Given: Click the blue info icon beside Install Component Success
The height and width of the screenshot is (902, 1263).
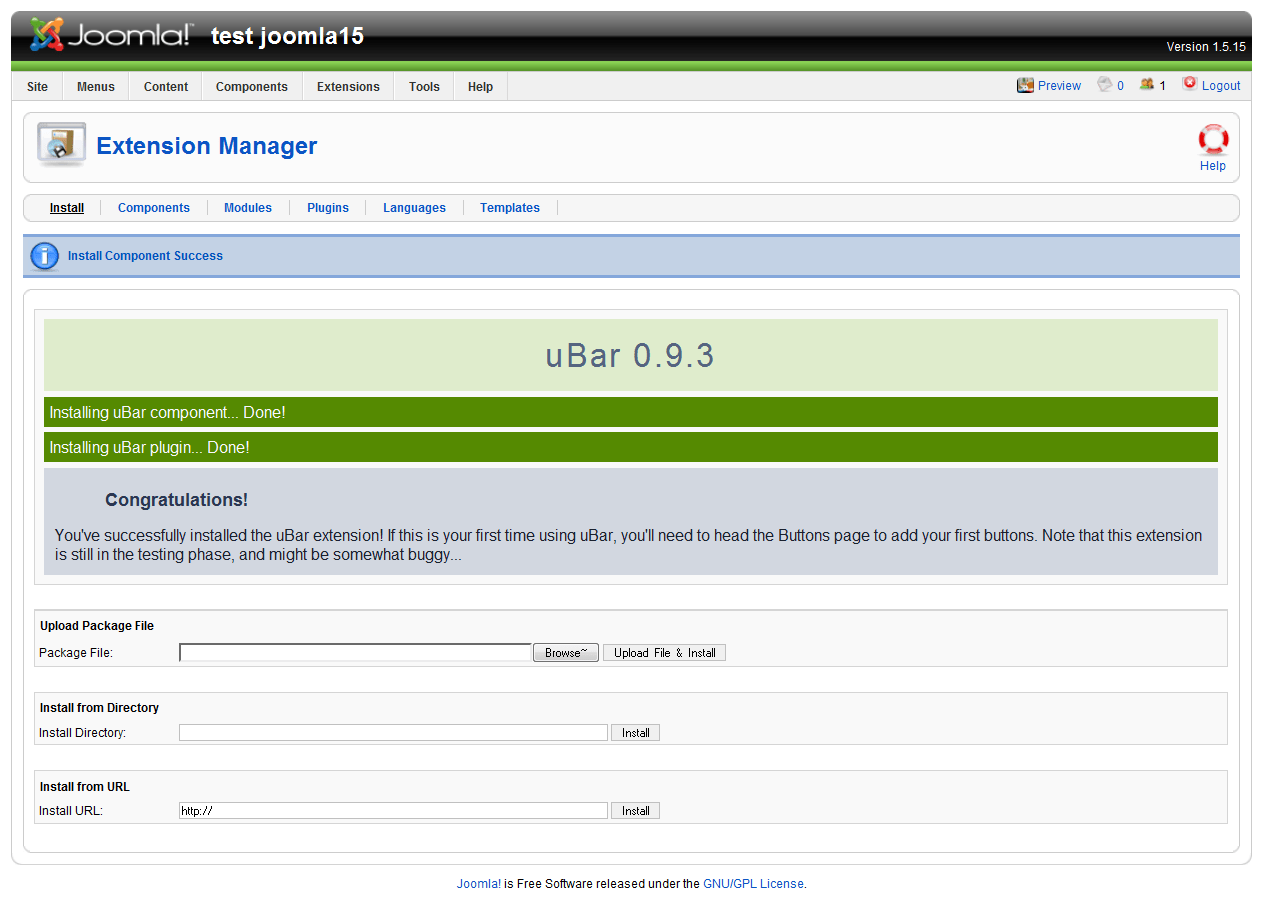Looking at the screenshot, I should click(x=45, y=256).
